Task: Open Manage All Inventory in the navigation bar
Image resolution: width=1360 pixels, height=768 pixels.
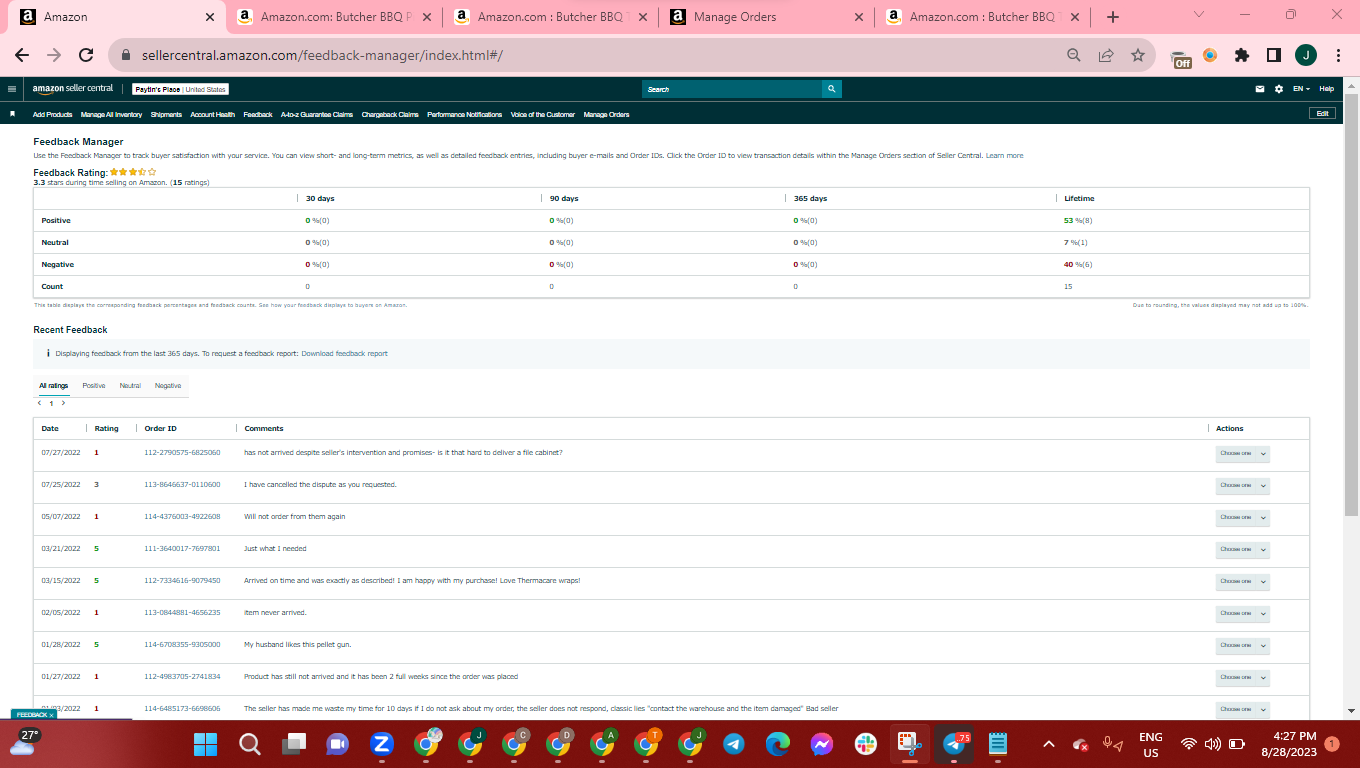Action: 111,115
